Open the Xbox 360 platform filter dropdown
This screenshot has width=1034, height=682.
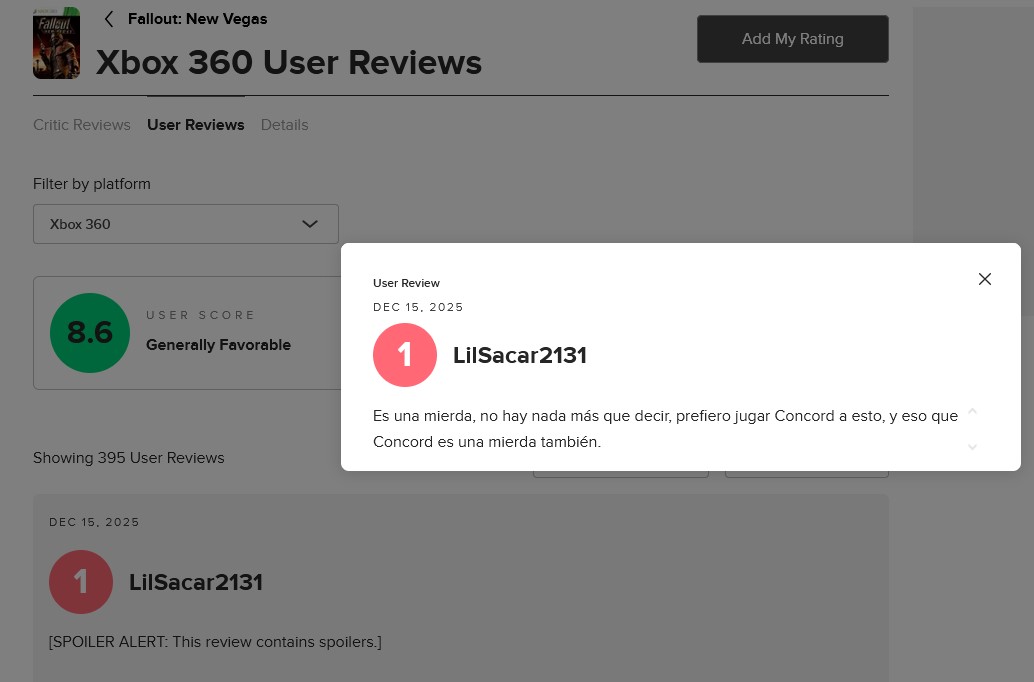pos(186,224)
